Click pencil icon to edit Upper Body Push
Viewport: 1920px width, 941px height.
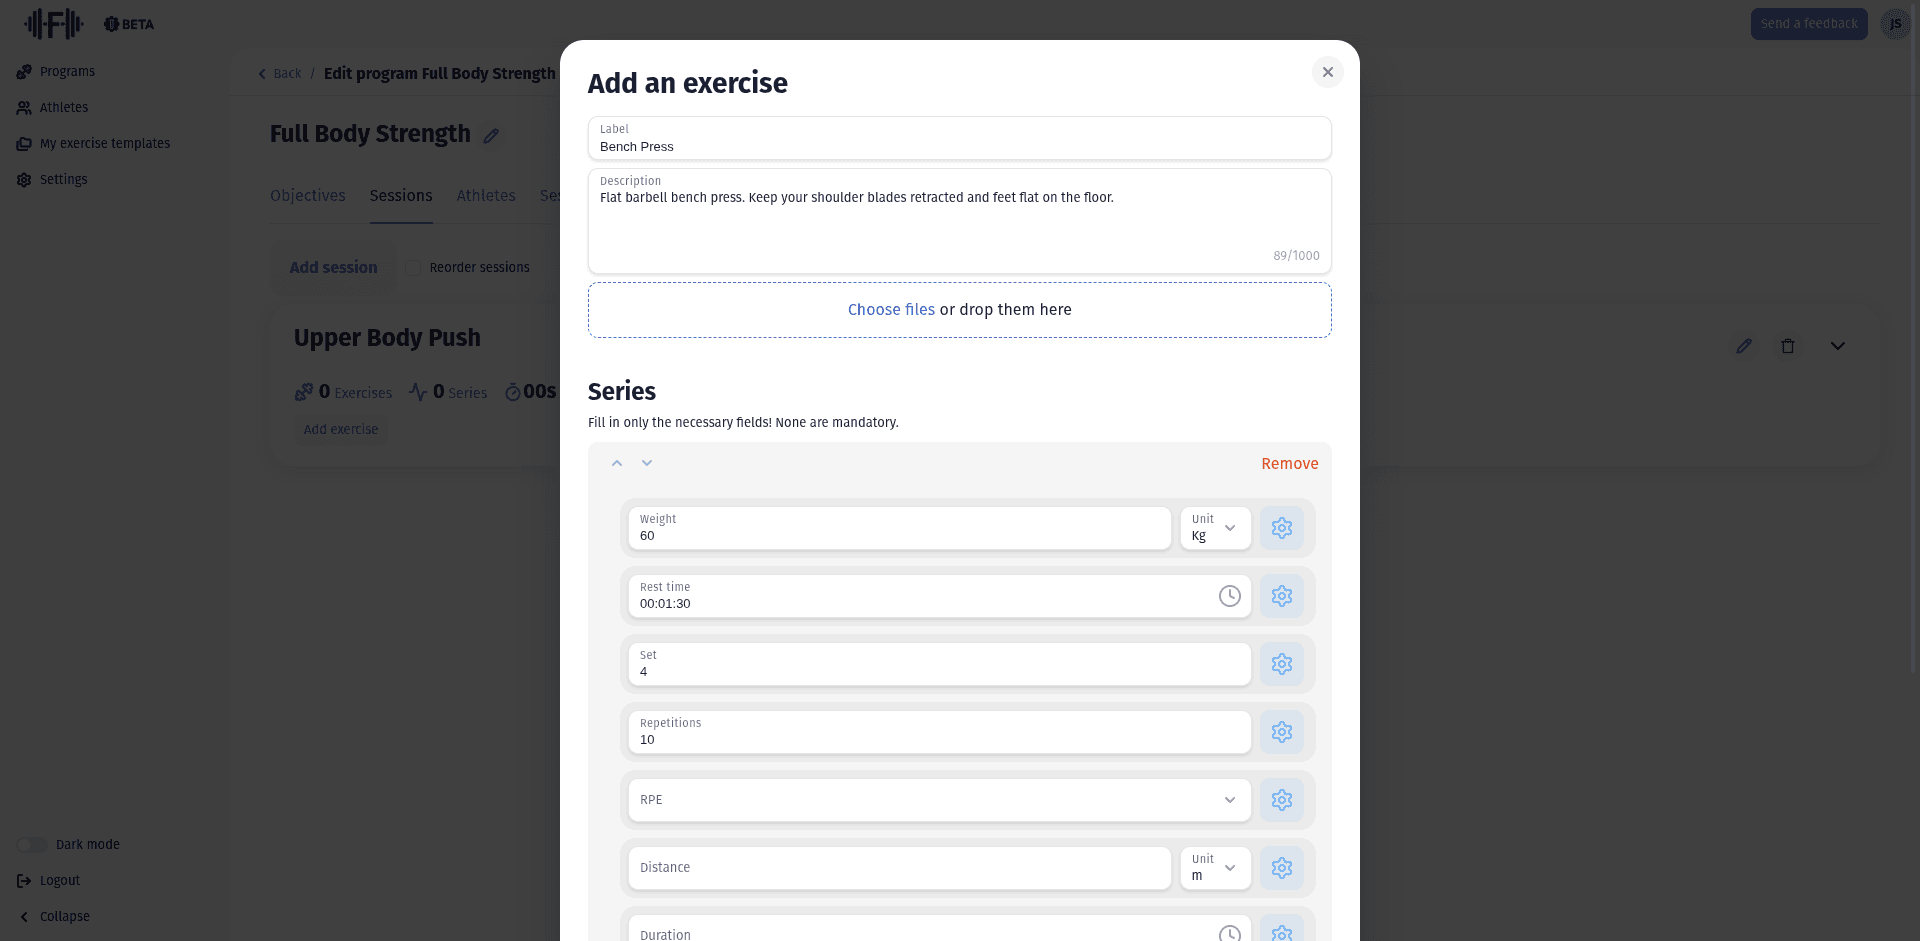pyautogui.click(x=1744, y=346)
